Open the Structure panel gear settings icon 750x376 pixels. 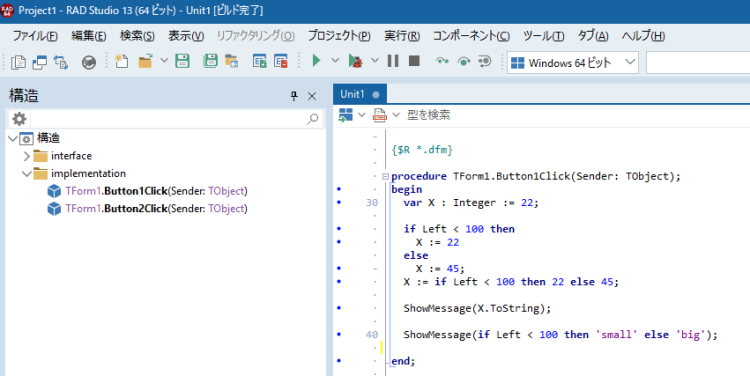(19, 119)
